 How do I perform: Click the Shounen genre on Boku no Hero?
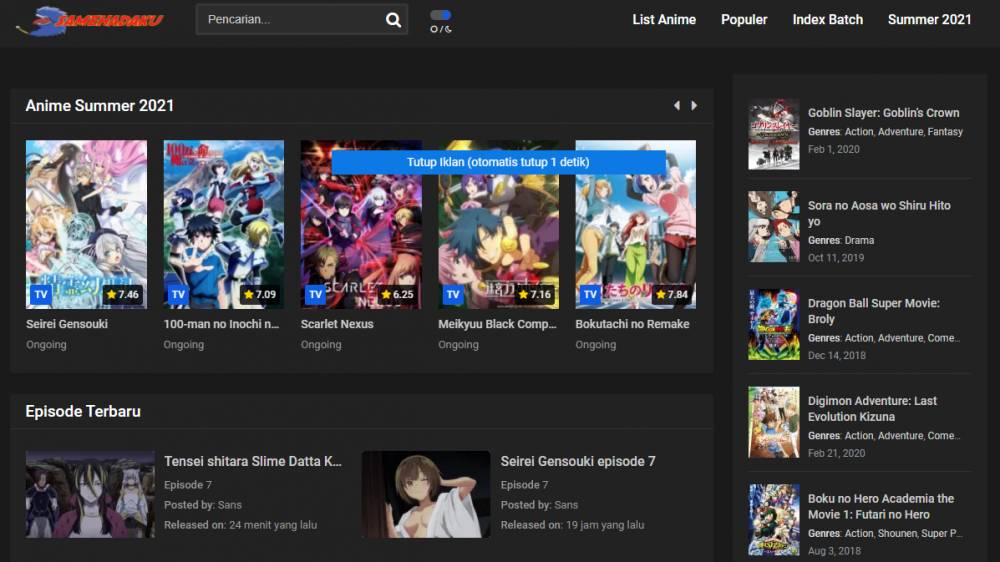897,533
